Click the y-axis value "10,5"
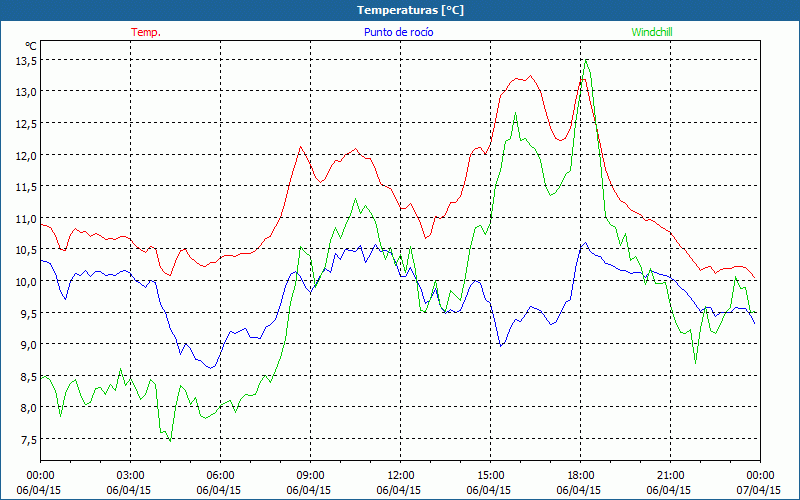 pyautogui.click(x=26, y=249)
